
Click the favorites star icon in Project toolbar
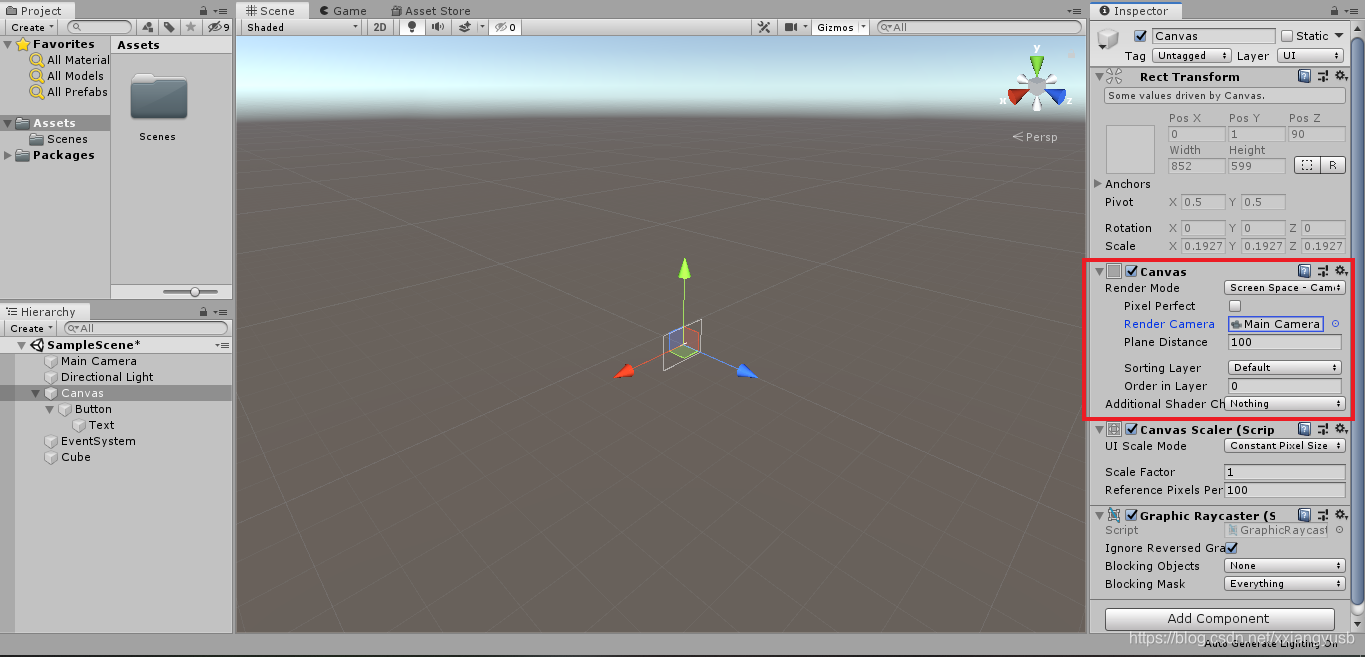pos(191,27)
